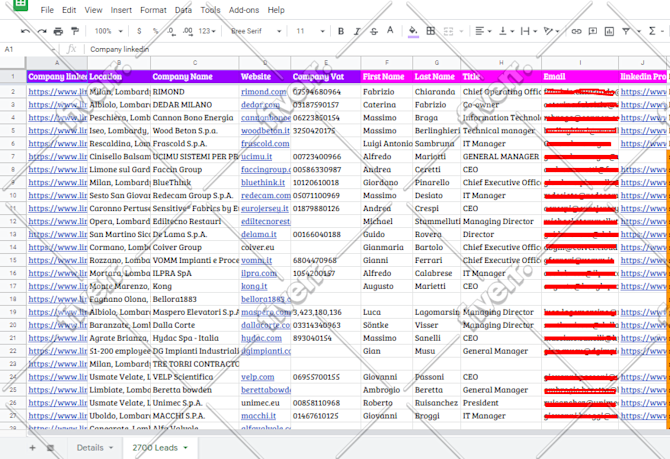This screenshot has width=670, height=459.
Task: Open the Add-ons menu
Action: pyautogui.click(x=244, y=10)
